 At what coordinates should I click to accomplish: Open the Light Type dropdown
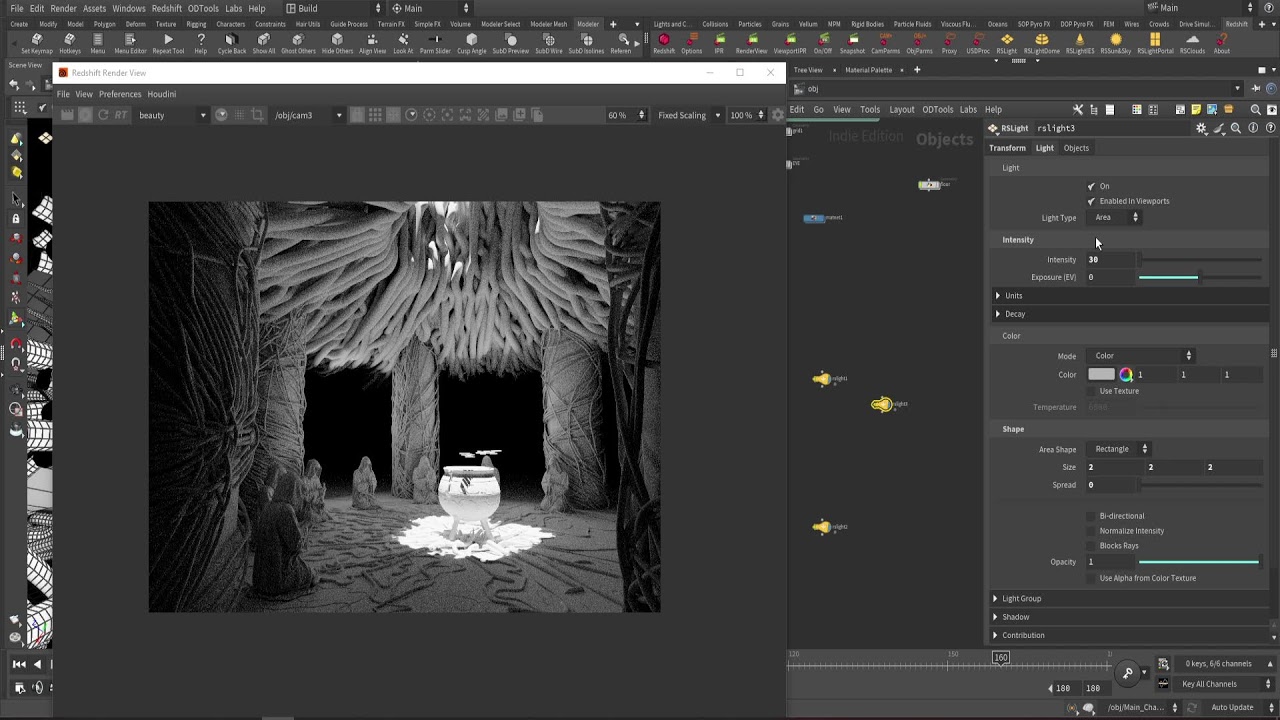1115,217
